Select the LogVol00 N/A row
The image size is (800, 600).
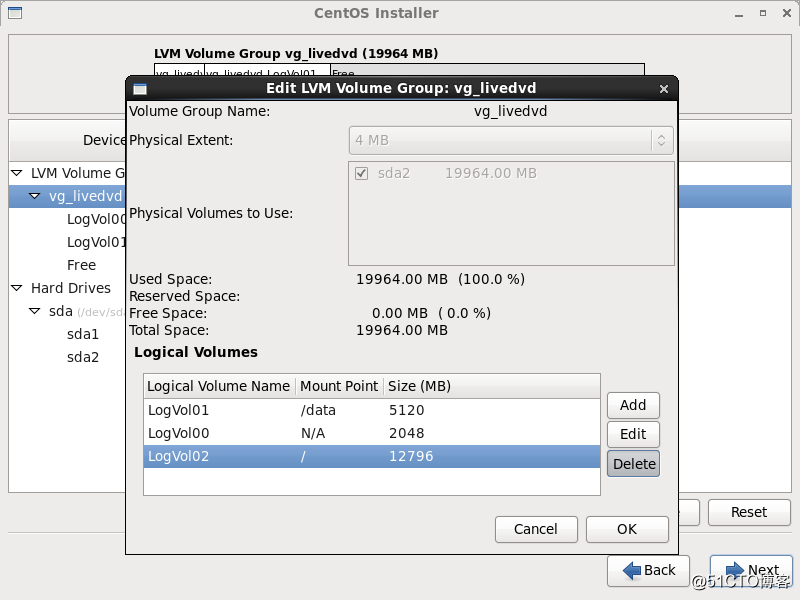click(x=372, y=433)
